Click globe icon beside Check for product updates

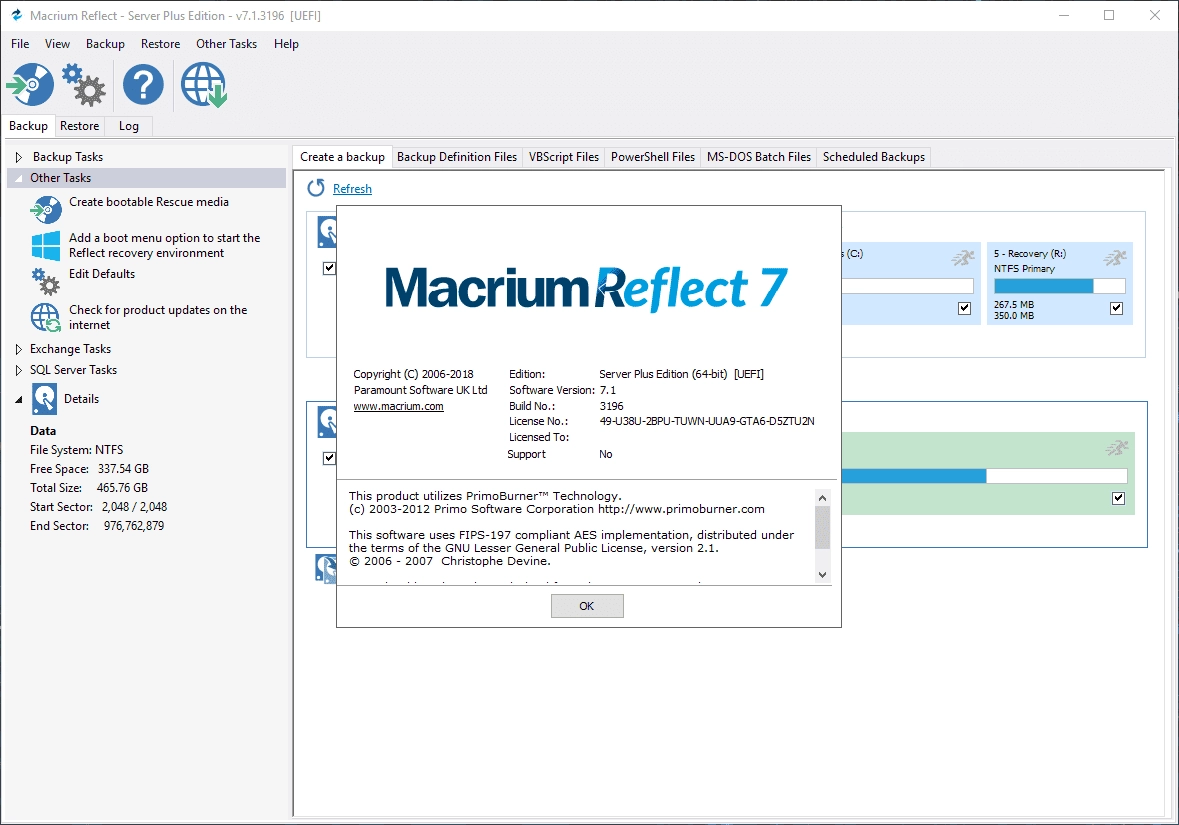point(46,317)
